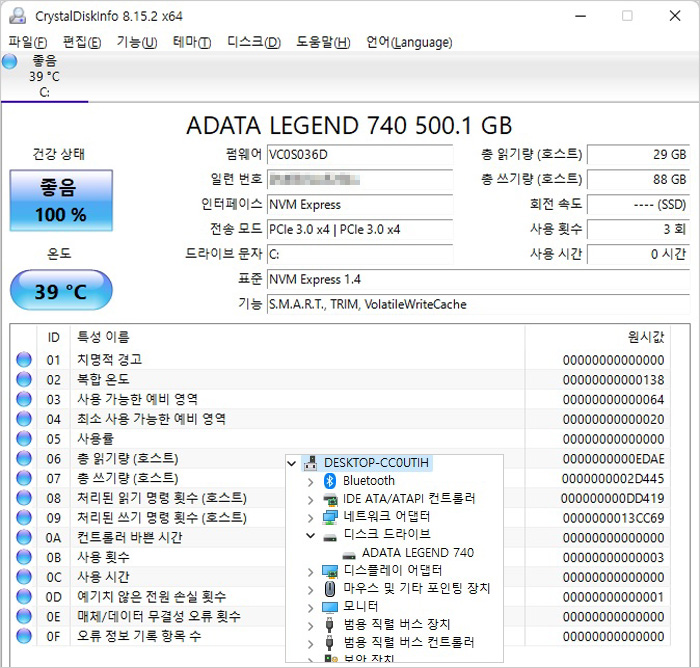
Task: Click the power on hours value 0 시간
Action: (638, 255)
